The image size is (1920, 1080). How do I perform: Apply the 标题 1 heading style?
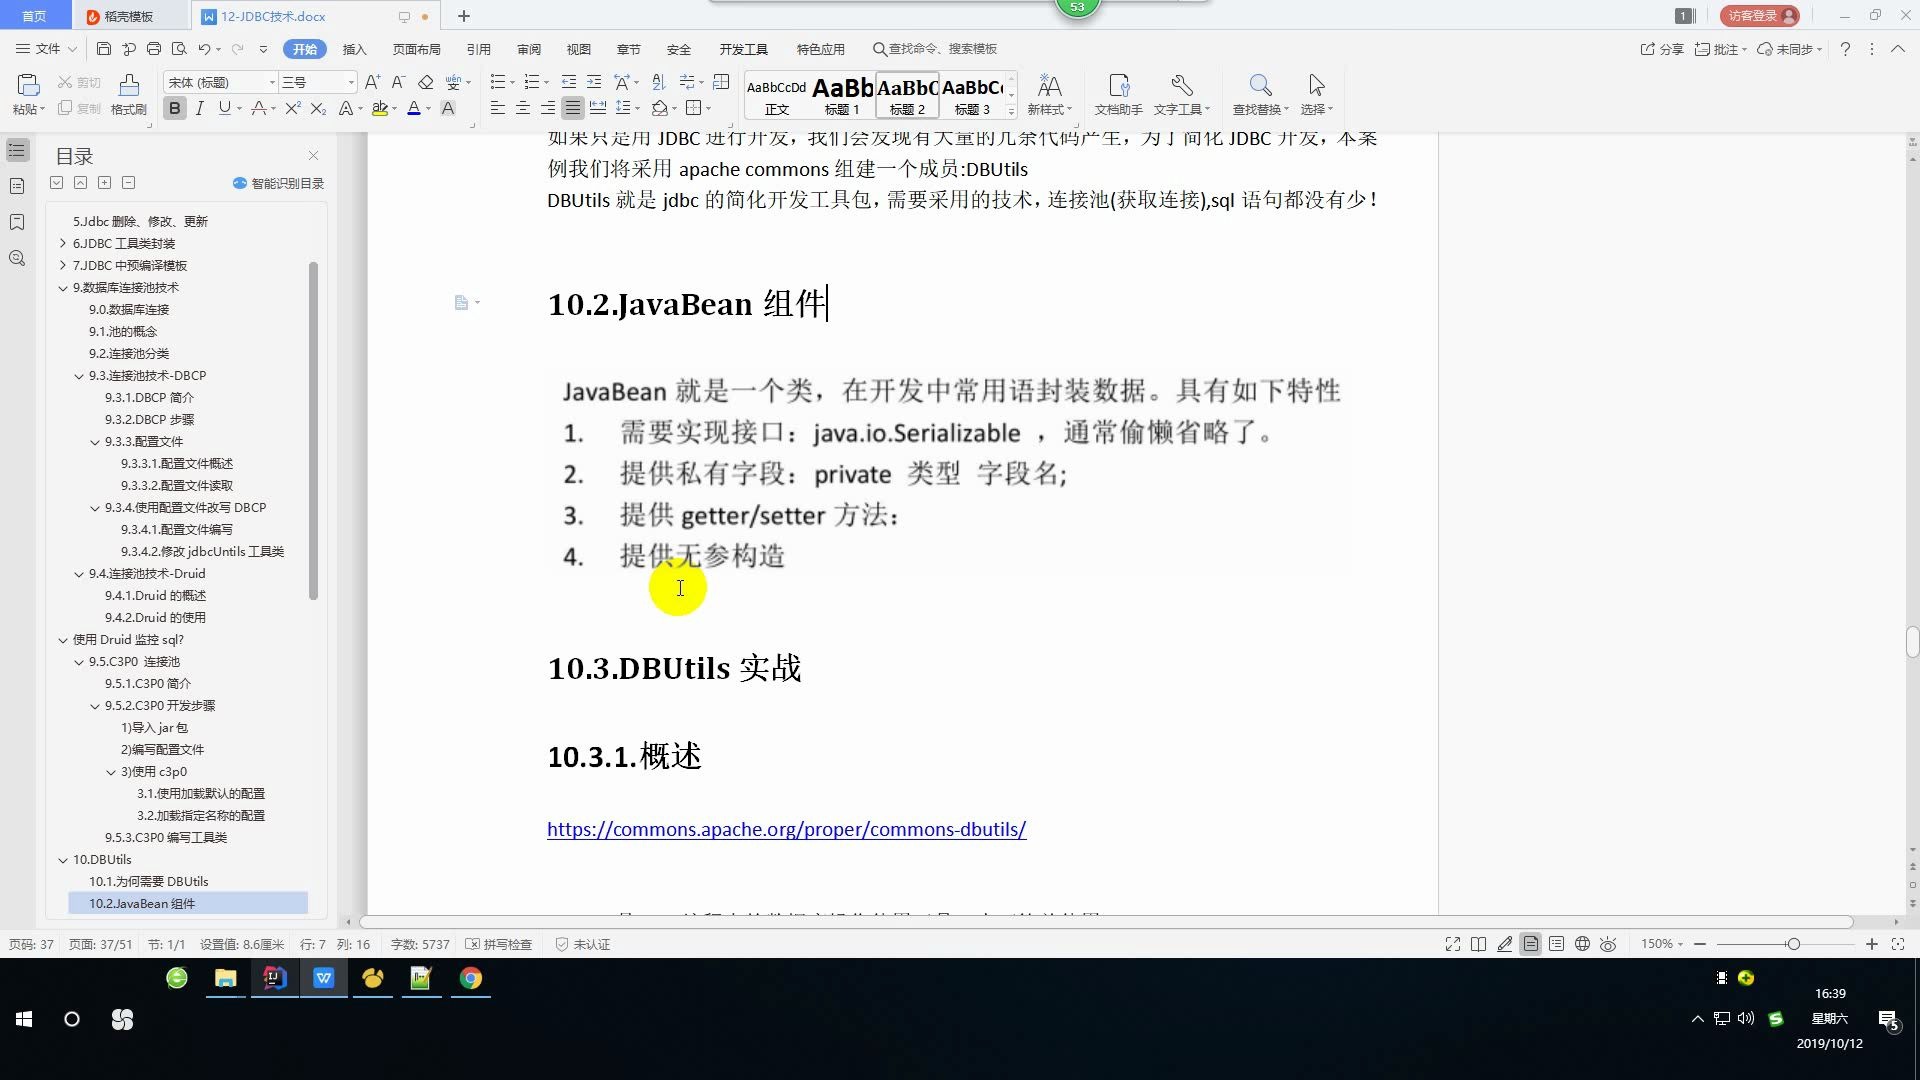click(842, 97)
